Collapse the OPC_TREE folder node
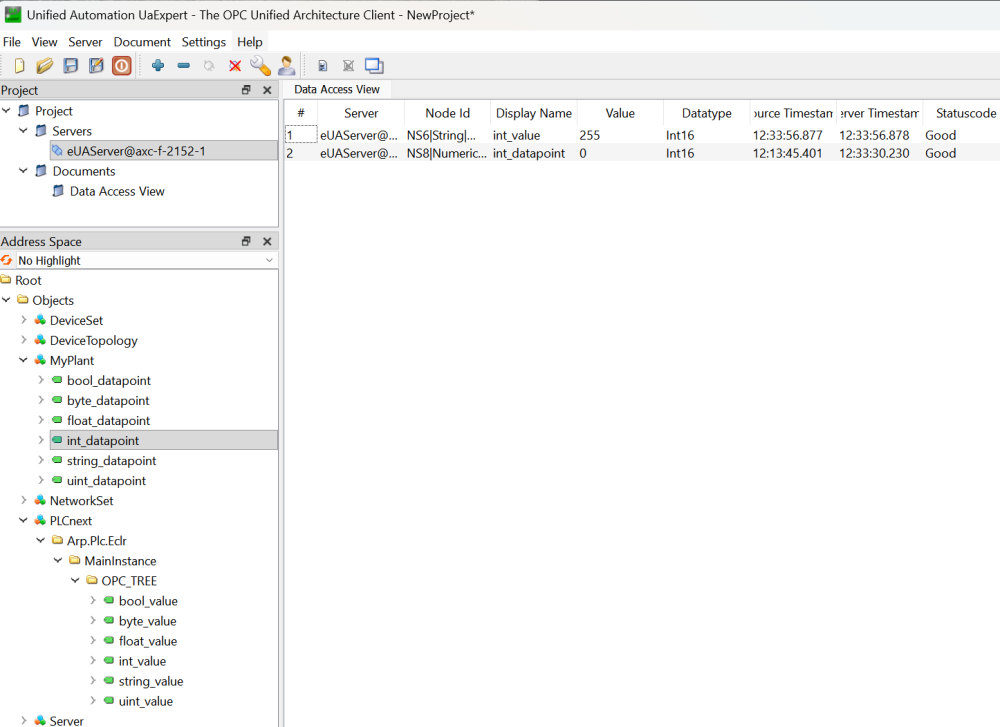1000x727 pixels. pos(75,580)
